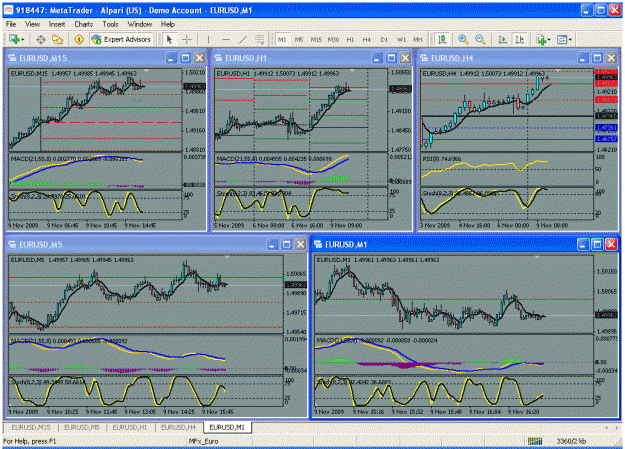This screenshot has width=625, height=449.
Task: Maximize the EURUSD,H4 chart window
Action: [x=597, y=58]
